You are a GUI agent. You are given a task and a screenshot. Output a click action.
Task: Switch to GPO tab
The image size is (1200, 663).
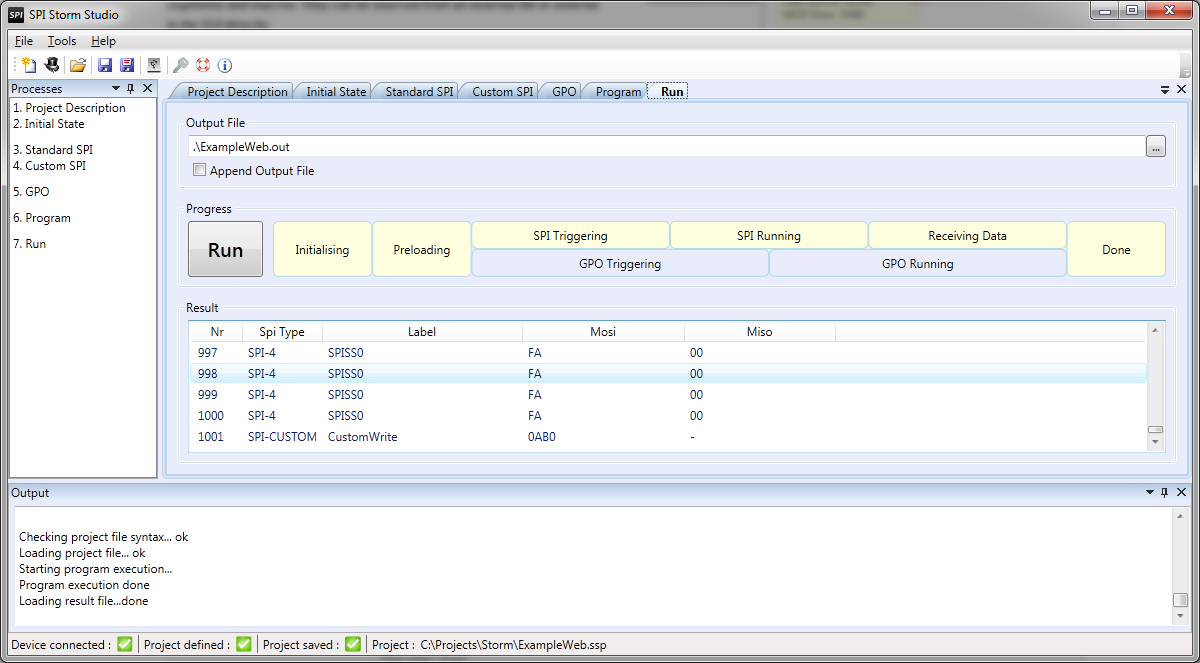(x=564, y=91)
